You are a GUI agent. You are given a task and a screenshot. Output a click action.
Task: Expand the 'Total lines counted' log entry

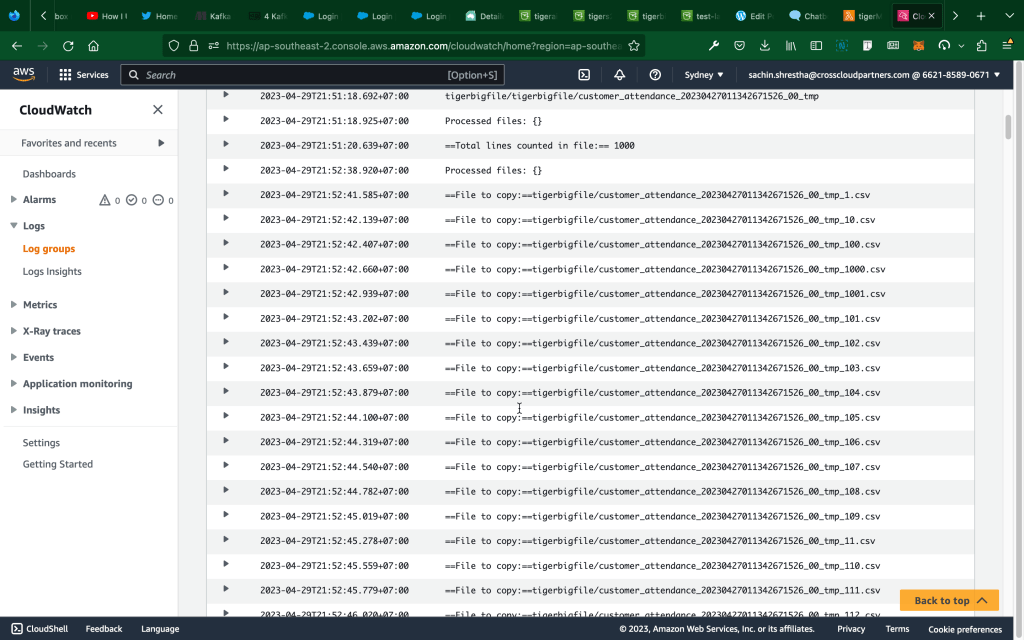point(226,144)
